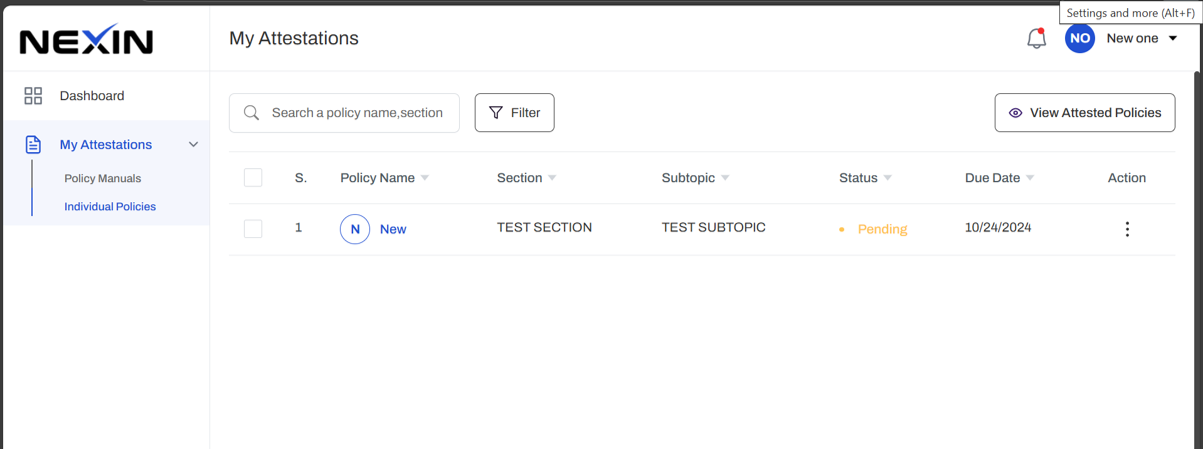Open the New one user dropdown arrow
The height and width of the screenshot is (449, 1203).
pos(1173,39)
